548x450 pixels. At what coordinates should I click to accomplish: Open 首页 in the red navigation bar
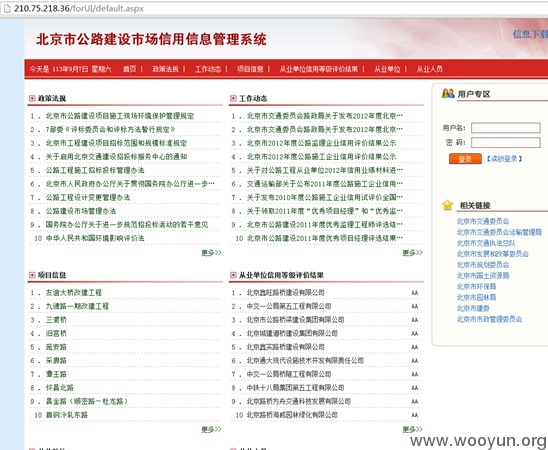click(130, 69)
